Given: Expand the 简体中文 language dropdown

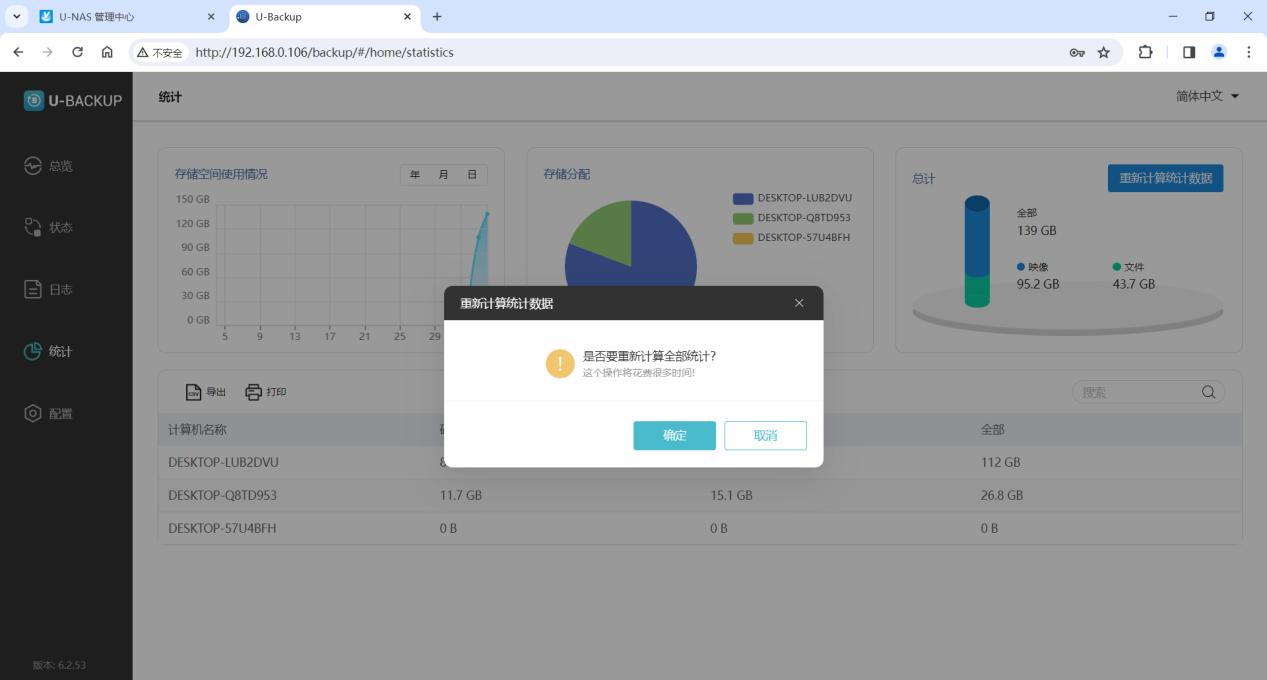Looking at the screenshot, I should tap(1207, 96).
